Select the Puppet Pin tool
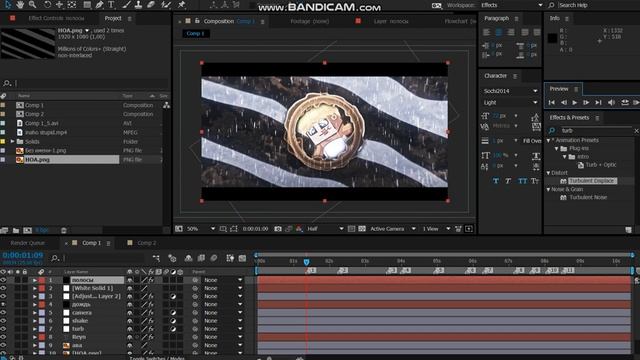This screenshot has height=360, width=640. (x=182, y=4)
